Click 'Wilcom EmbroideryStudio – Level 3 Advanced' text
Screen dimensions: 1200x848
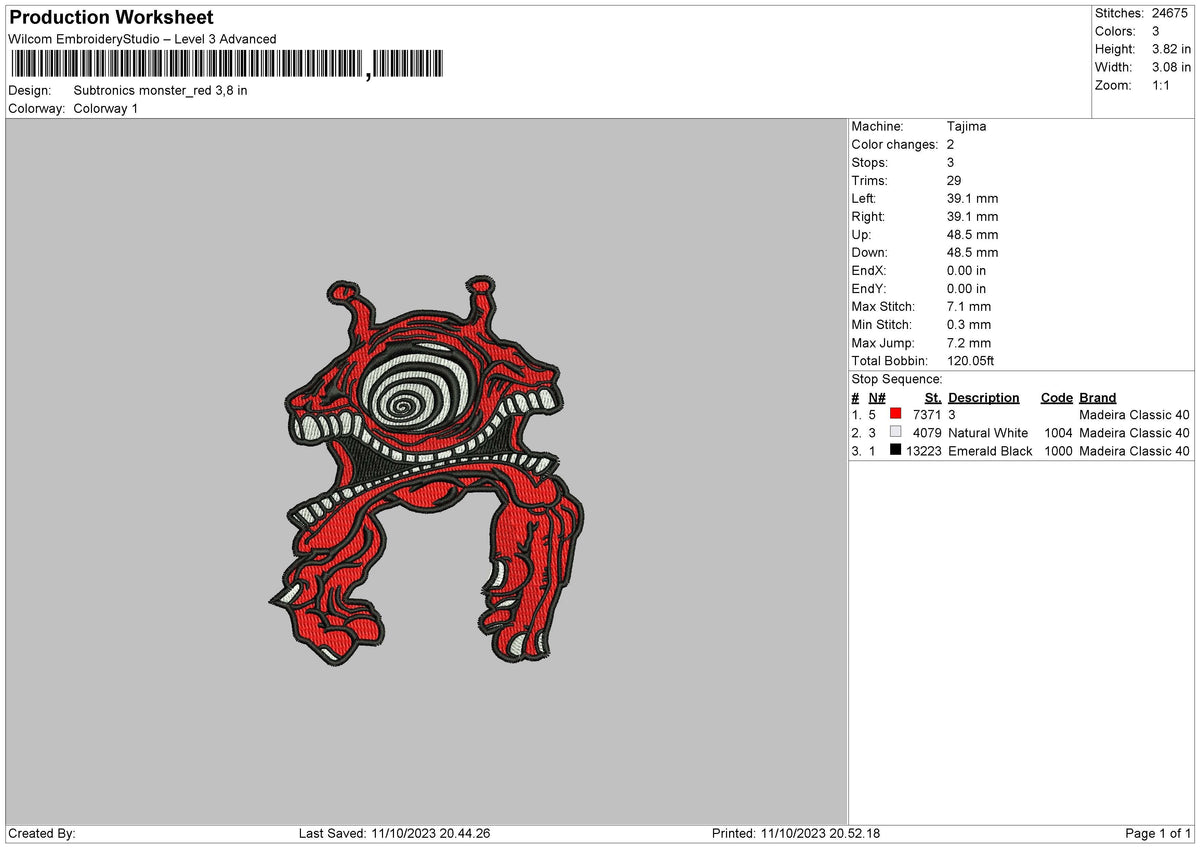click(142, 39)
